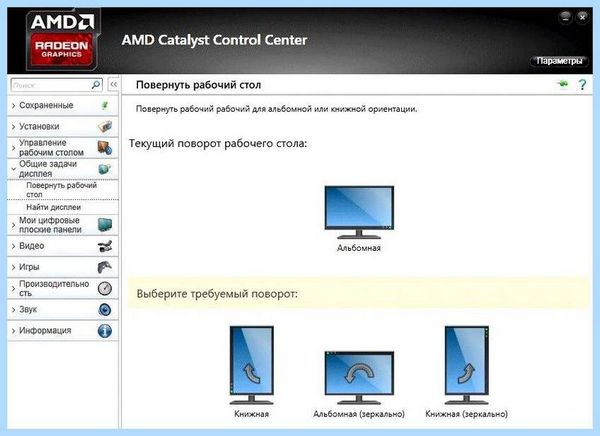Minimize the Catalyst Control Center window

click(565, 17)
